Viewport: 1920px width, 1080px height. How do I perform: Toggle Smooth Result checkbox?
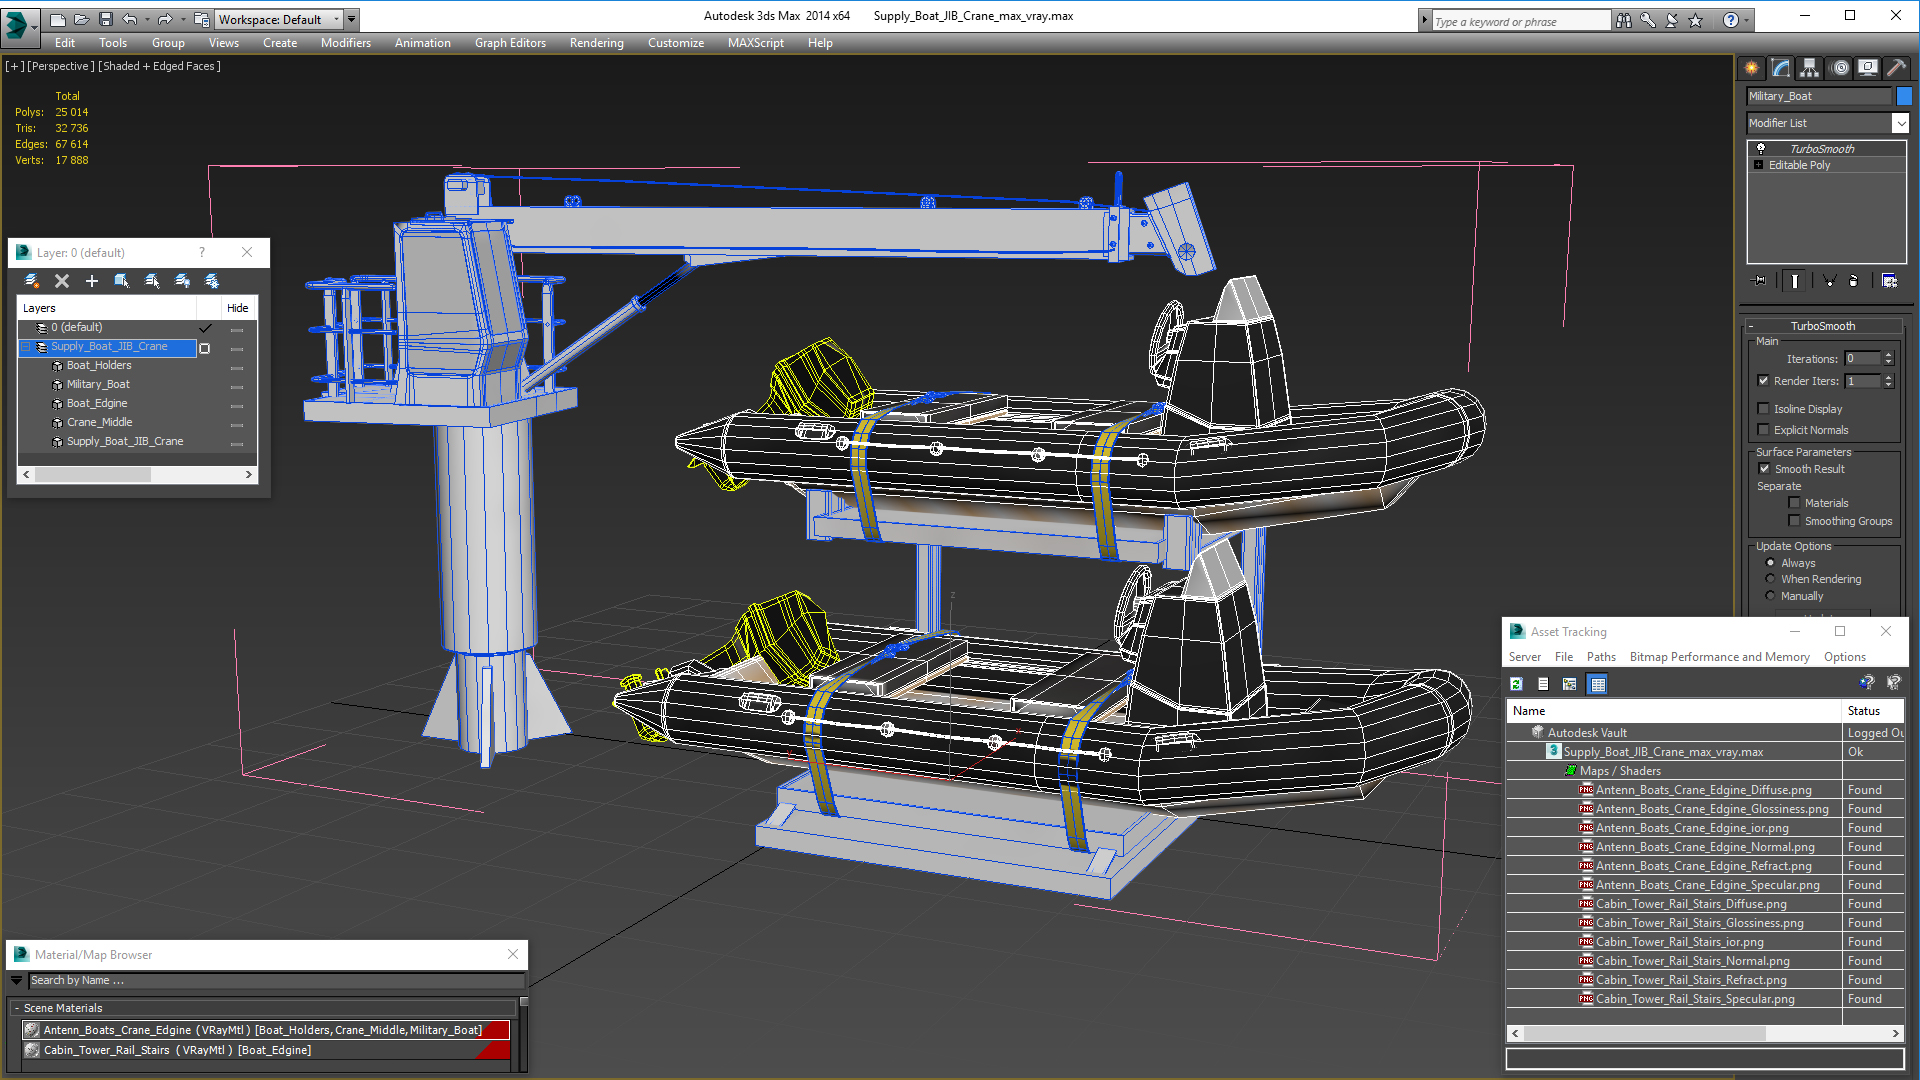click(x=1764, y=468)
